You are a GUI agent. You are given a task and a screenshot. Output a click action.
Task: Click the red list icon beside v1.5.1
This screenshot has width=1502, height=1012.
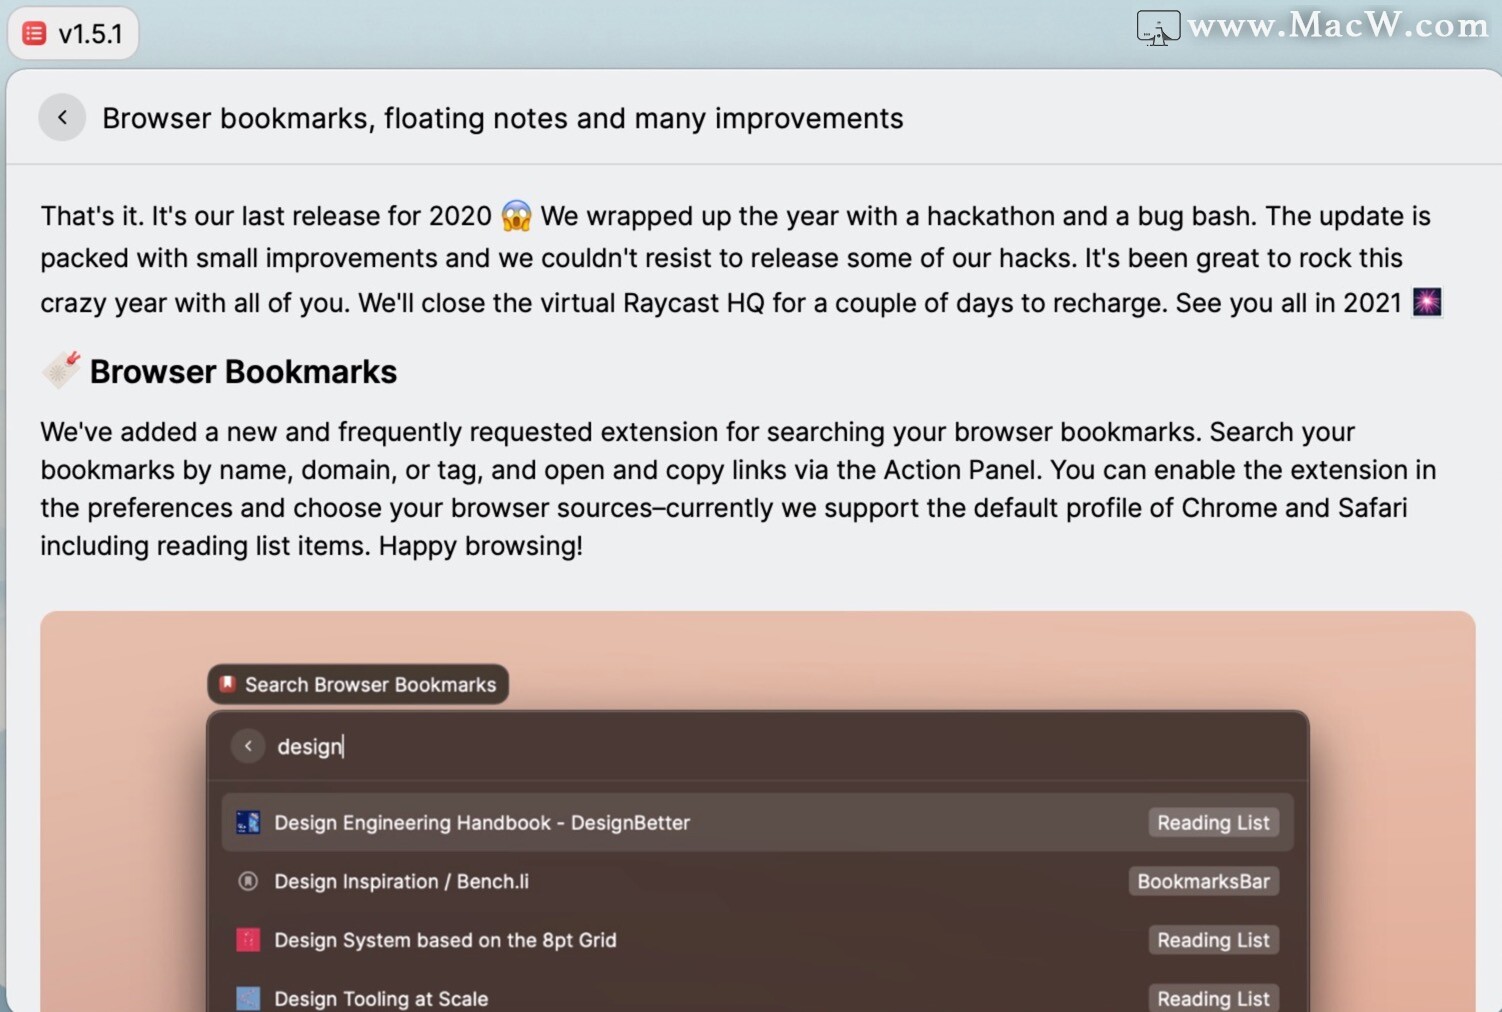(34, 33)
